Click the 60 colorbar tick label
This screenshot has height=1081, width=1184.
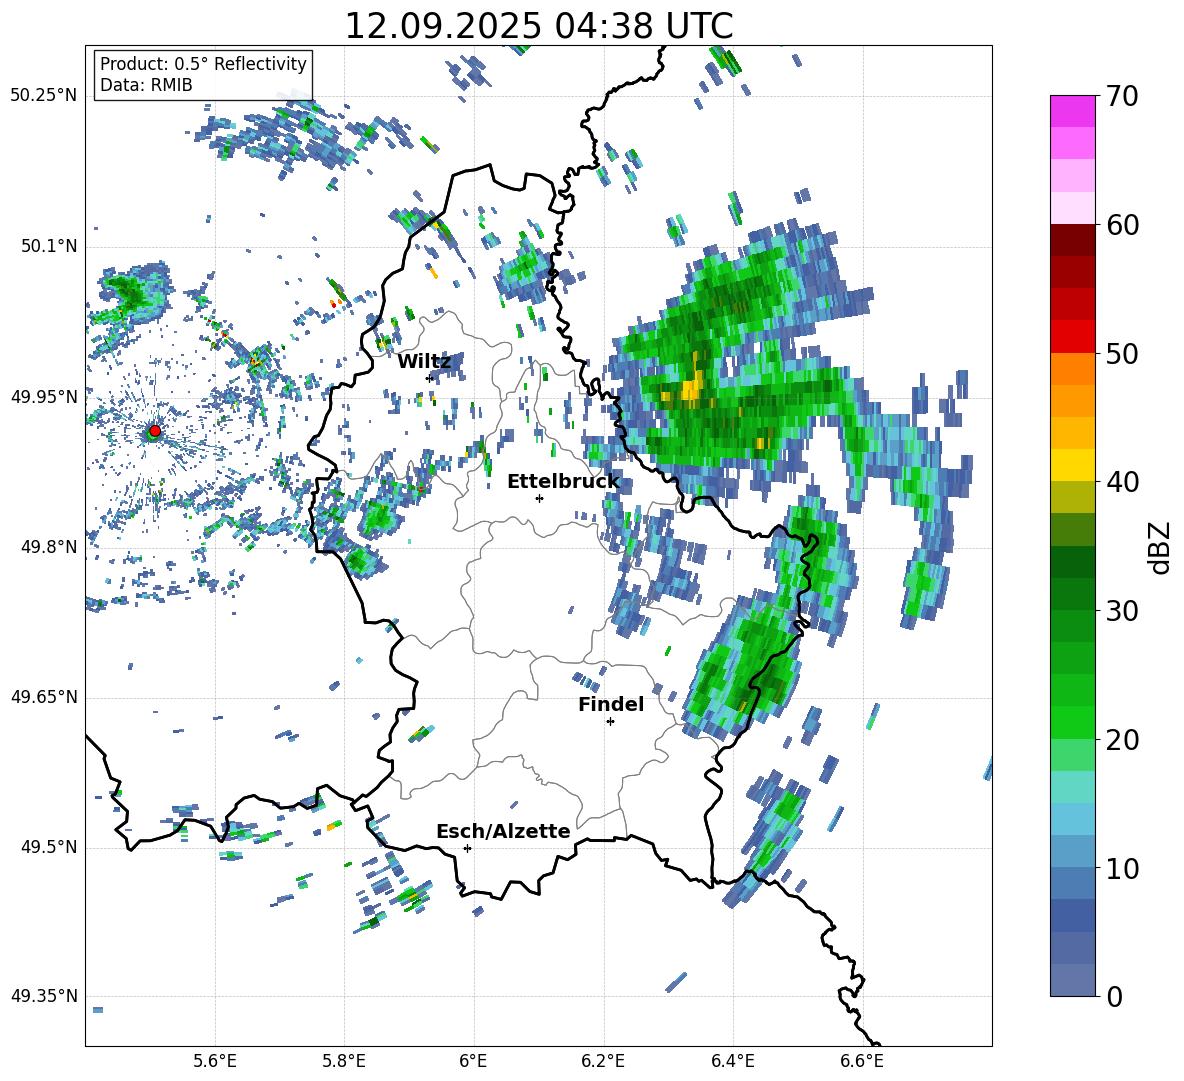point(1121,225)
